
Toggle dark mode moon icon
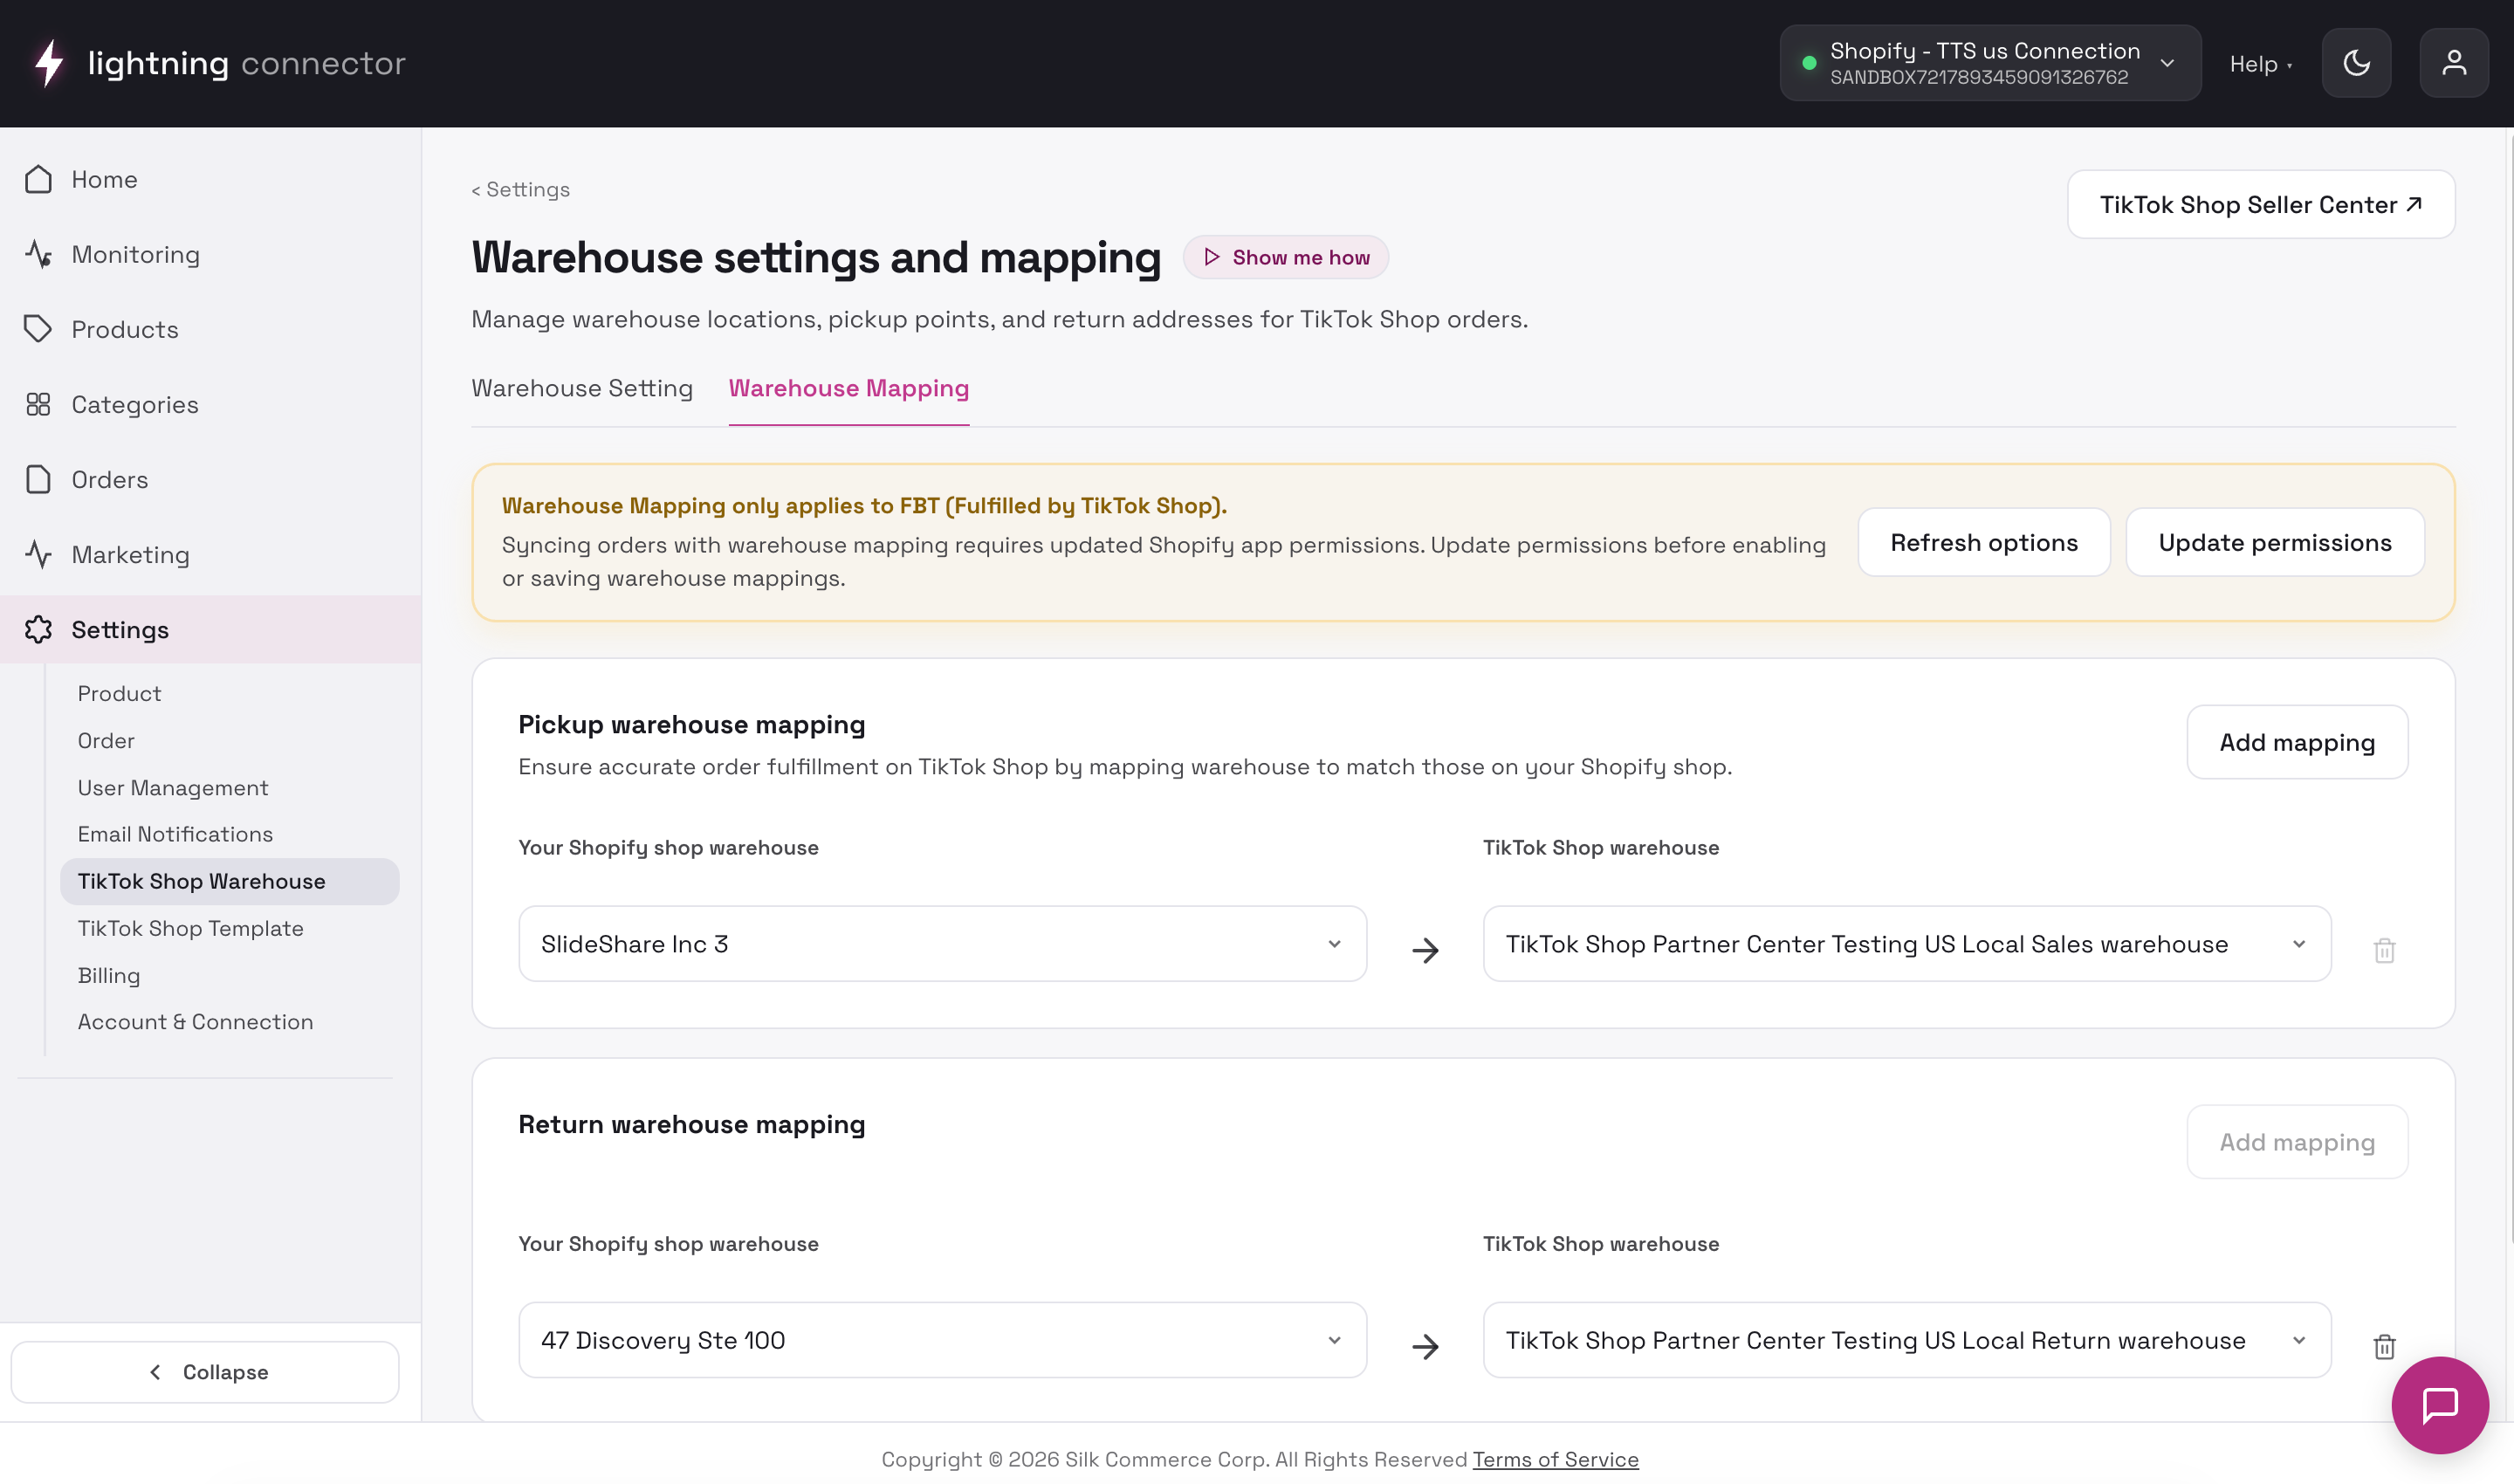2356,63
